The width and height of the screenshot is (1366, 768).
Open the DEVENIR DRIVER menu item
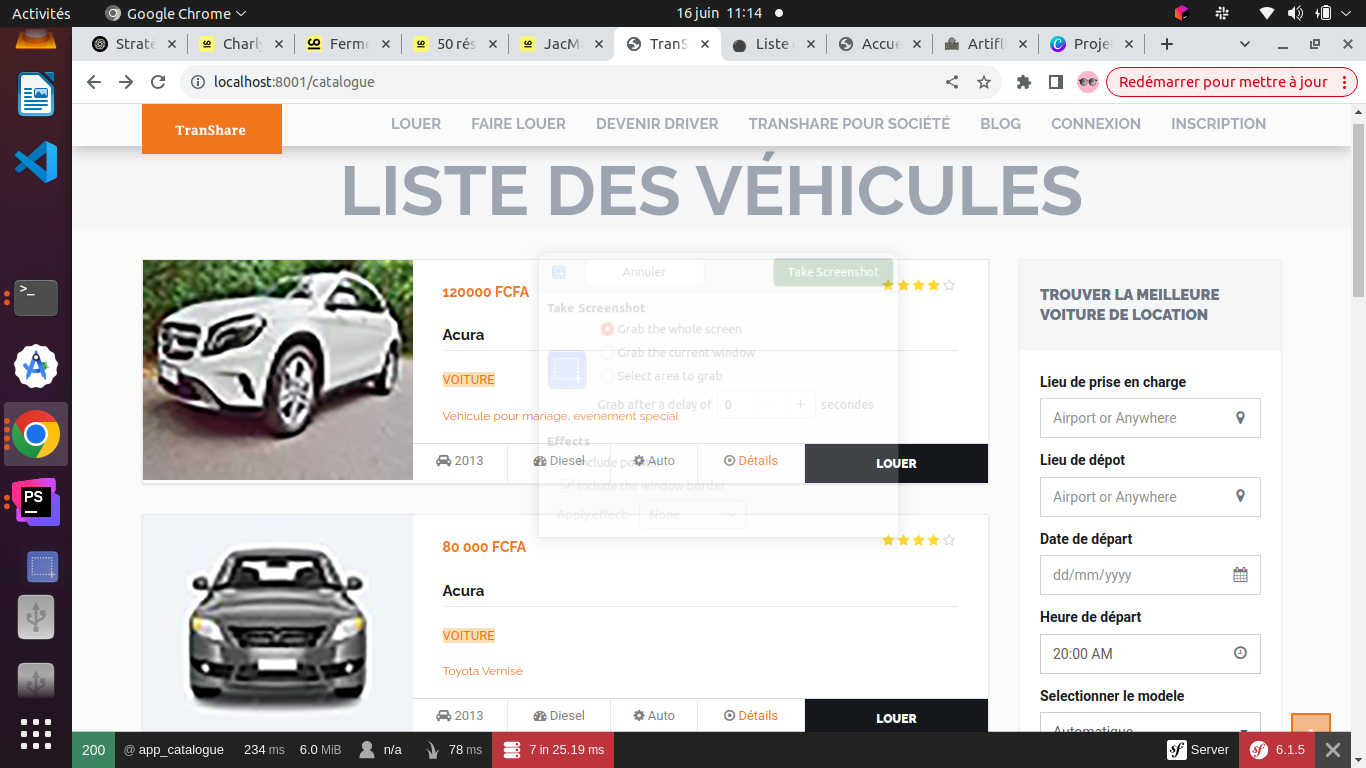(657, 124)
